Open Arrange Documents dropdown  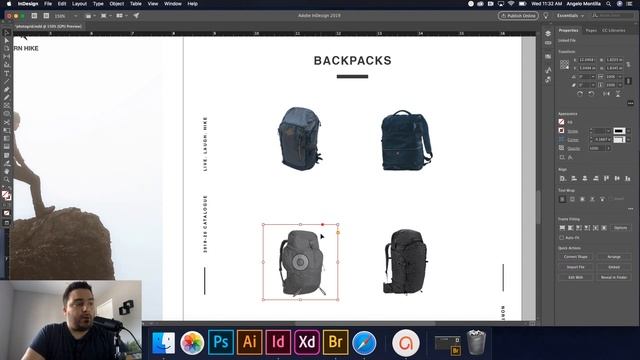pos(121,16)
